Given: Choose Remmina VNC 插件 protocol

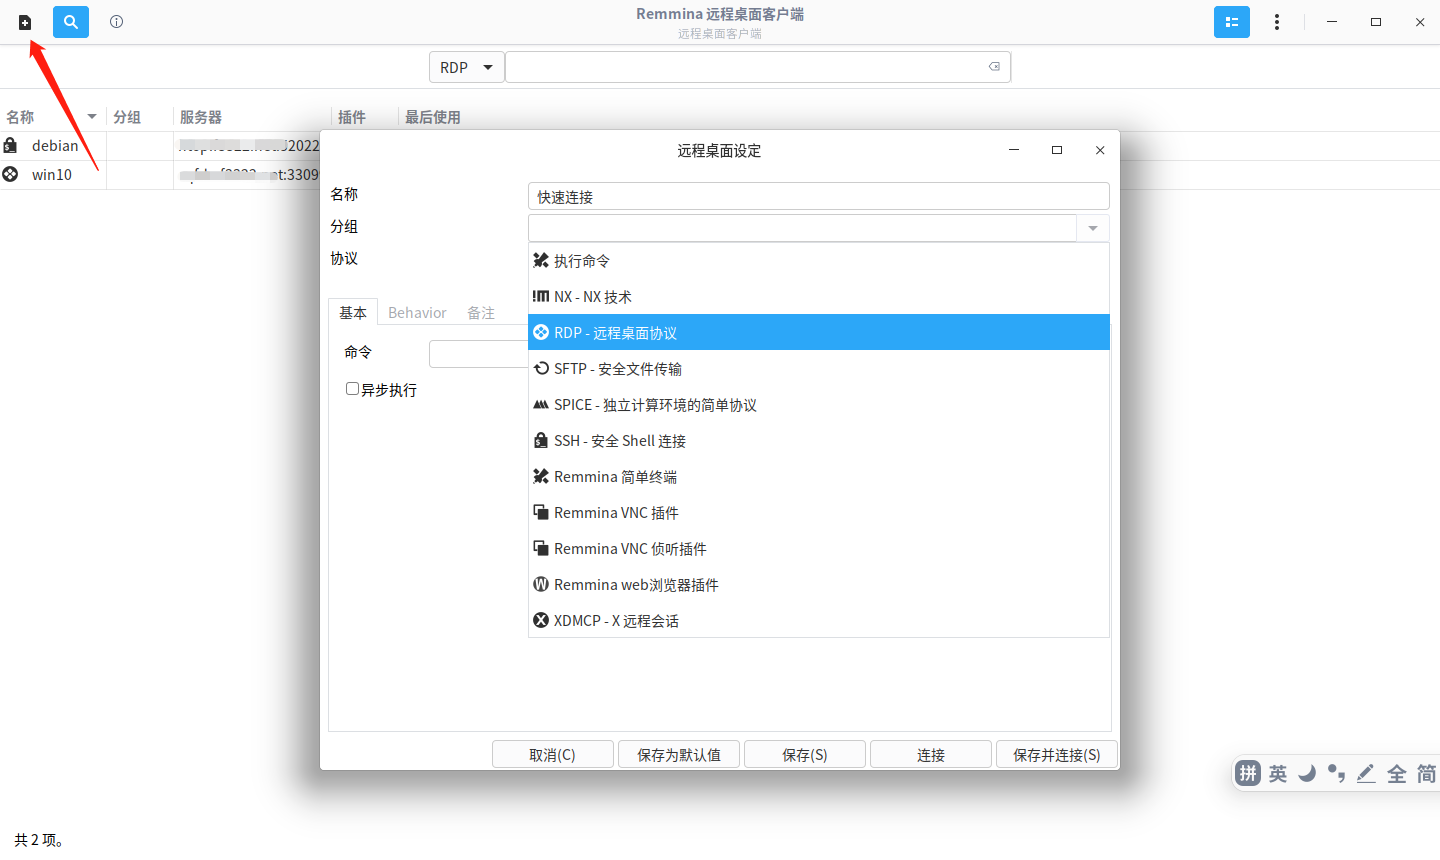Looking at the screenshot, I should [x=819, y=513].
